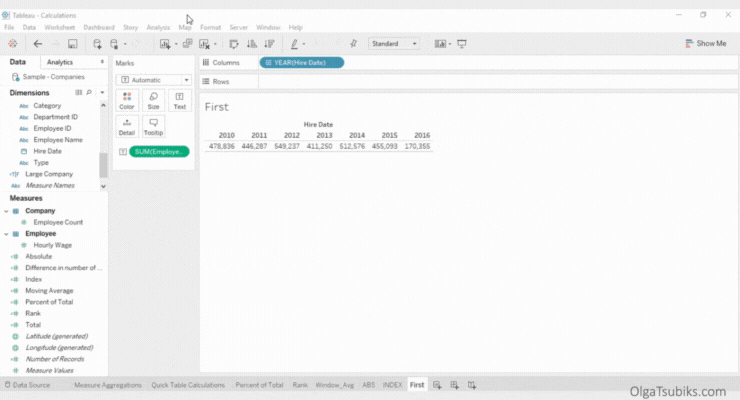The height and width of the screenshot is (400, 740).
Task: Select the Hourly Wage measure field
Action: [x=52, y=245]
